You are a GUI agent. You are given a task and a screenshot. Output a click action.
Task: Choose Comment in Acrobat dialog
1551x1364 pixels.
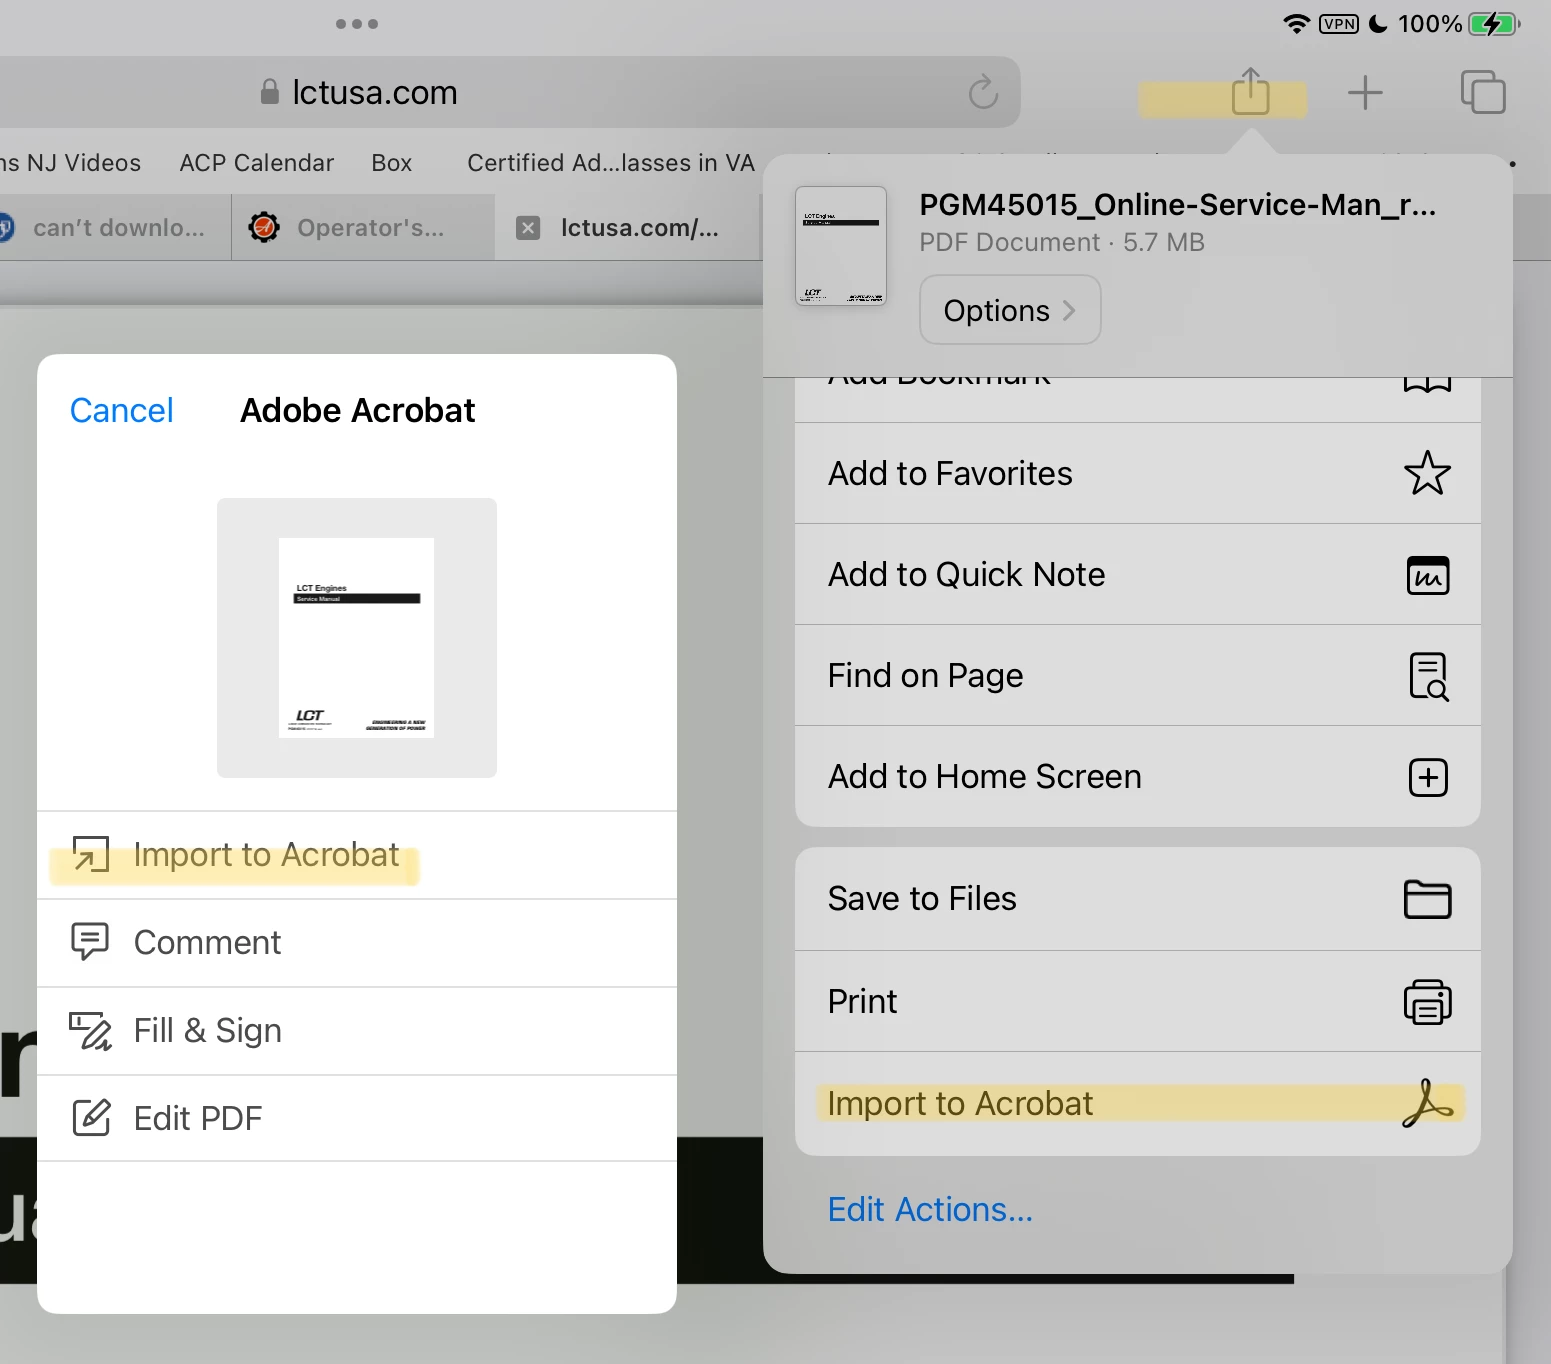point(357,943)
